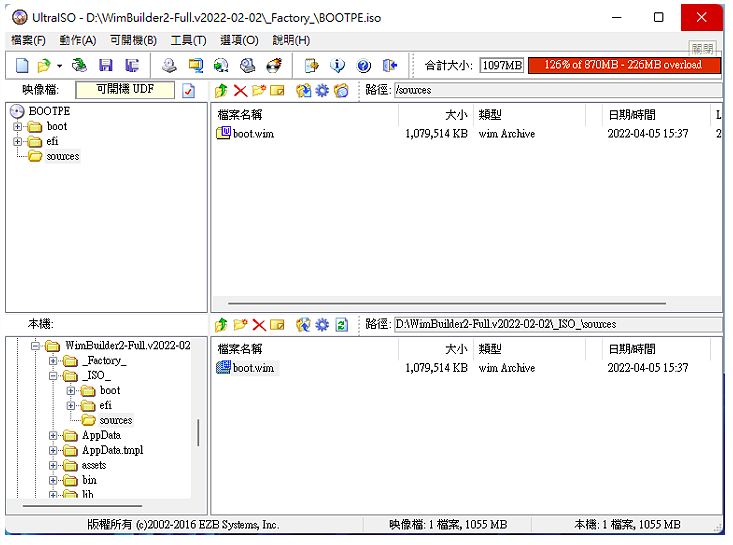Delete selected item in image pane
Image resolution: width=733 pixels, height=545 pixels.
[240, 90]
